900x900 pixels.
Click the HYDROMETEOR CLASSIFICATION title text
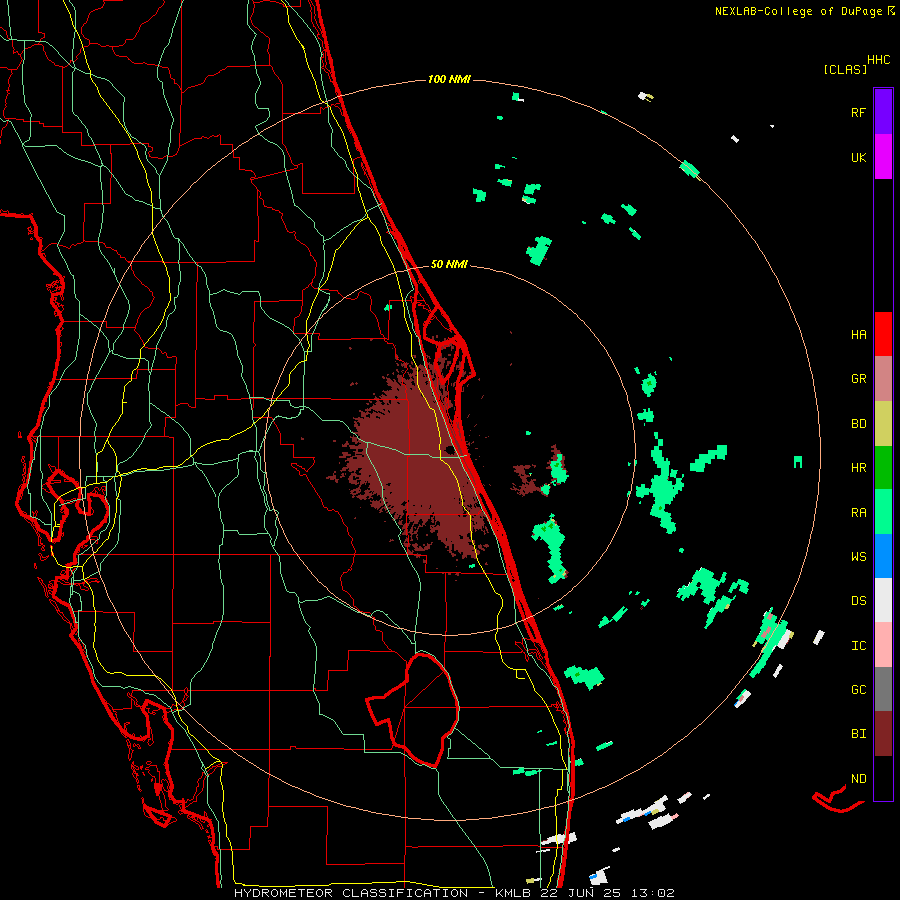pyautogui.click(x=351, y=893)
